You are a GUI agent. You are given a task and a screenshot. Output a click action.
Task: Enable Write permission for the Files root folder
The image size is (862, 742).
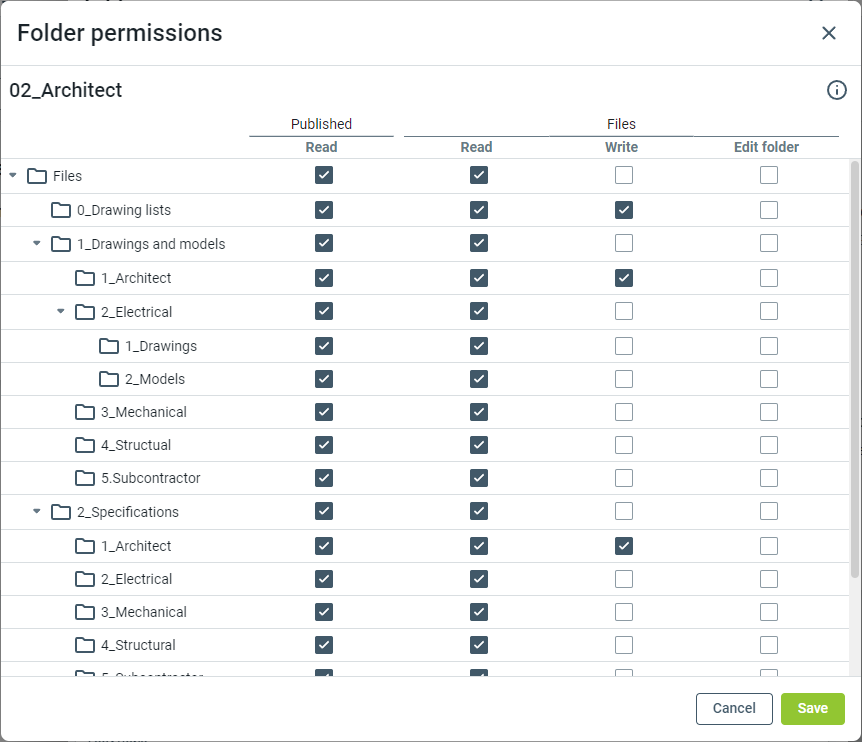(x=624, y=175)
